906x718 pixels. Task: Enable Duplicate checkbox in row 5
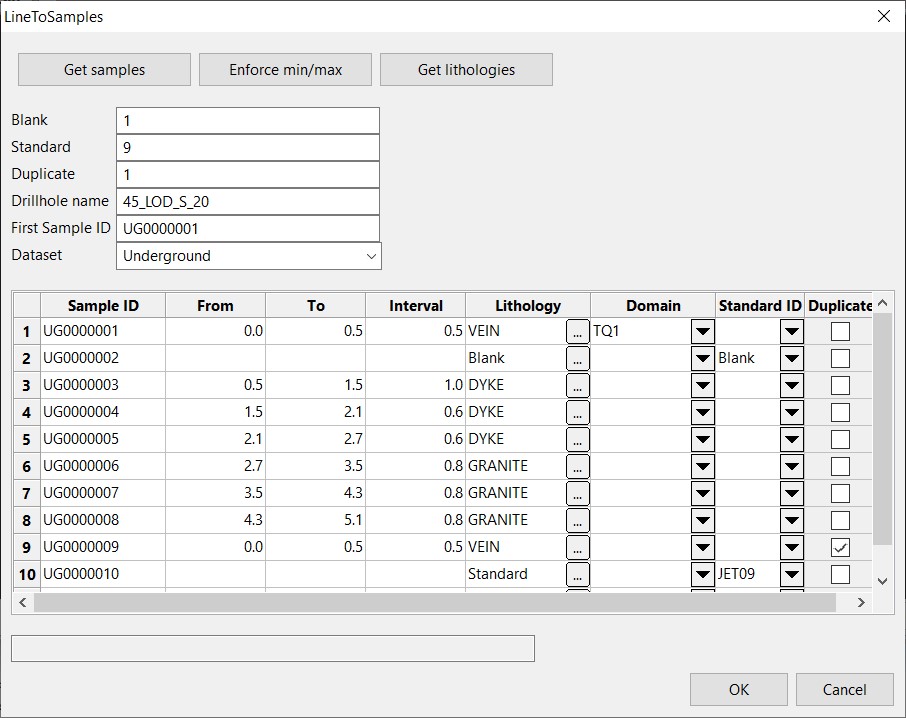pyautogui.click(x=840, y=439)
